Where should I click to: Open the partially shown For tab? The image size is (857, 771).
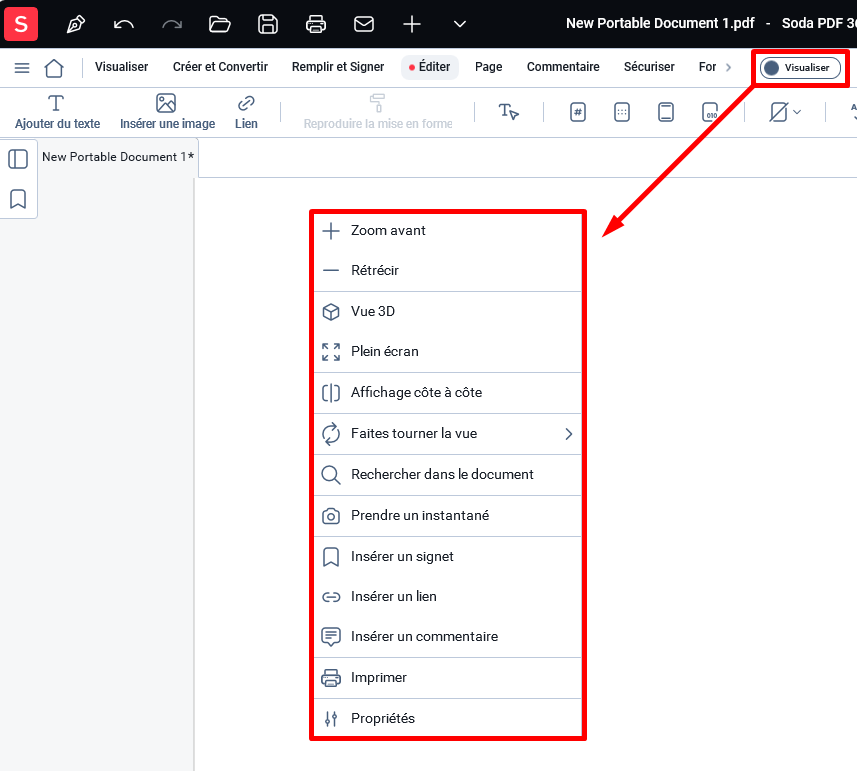(x=707, y=67)
